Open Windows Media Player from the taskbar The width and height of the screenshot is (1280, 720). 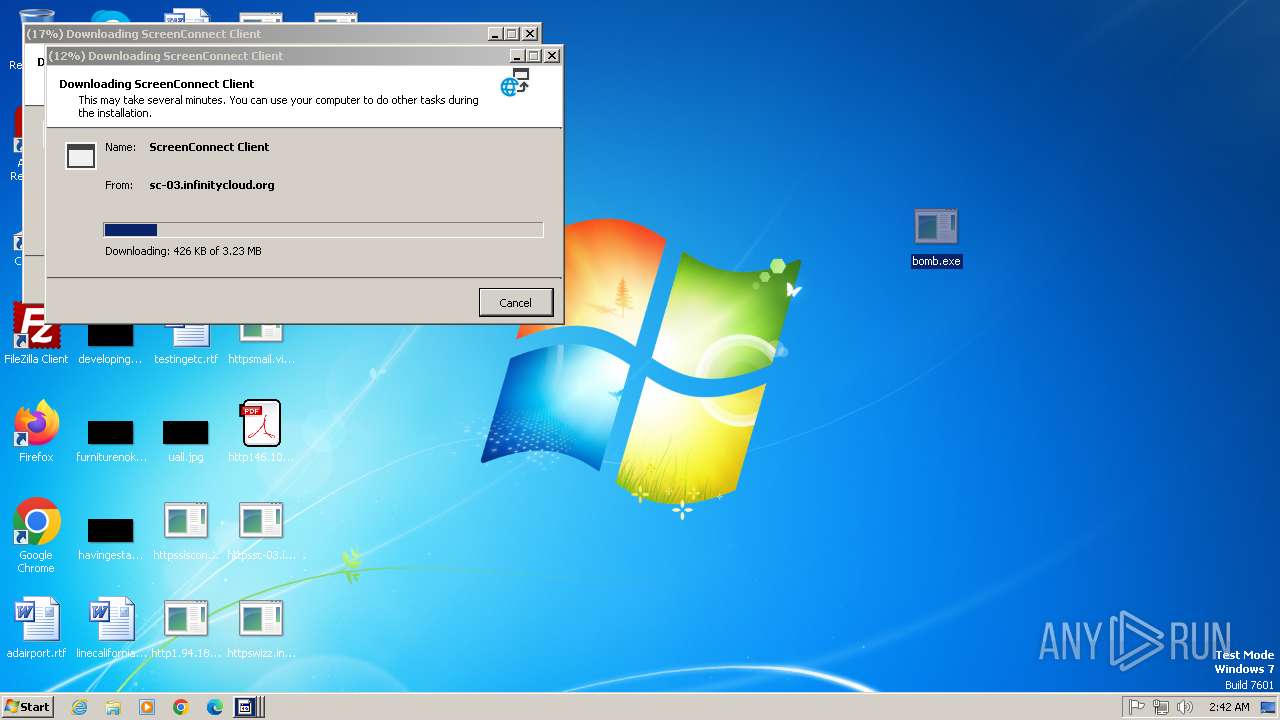[x=147, y=707]
